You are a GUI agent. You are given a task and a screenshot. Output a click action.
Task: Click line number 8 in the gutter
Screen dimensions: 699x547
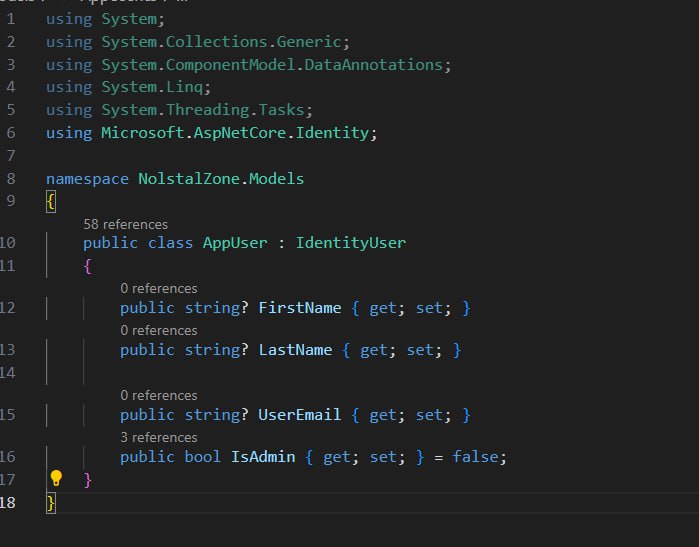[x=11, y=179]
